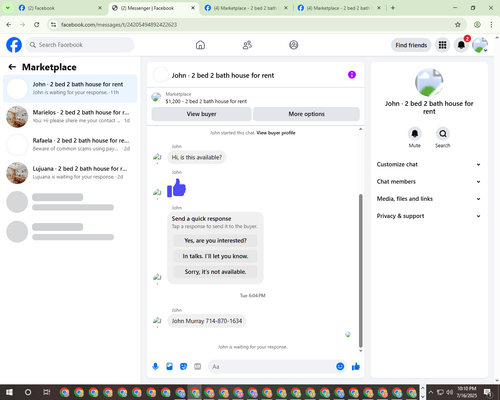Switch to the first Facebook tab
The width and height of the screenshot is (500, 400).
pyautogui.click(x=60, y=8)
